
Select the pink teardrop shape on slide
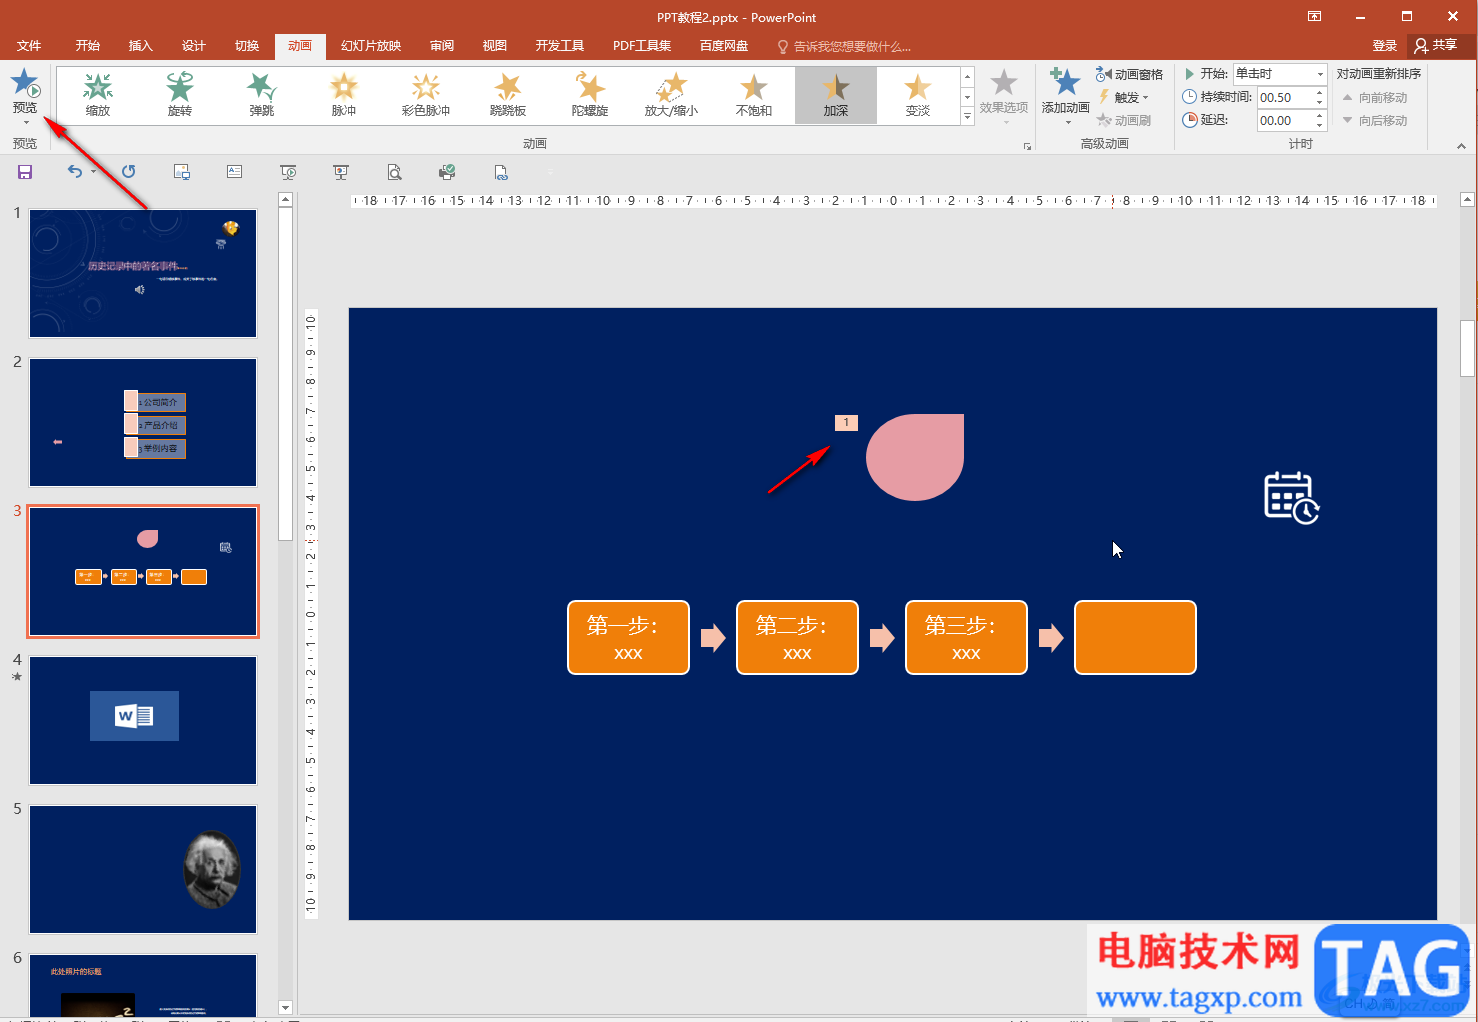coord(915,457)
